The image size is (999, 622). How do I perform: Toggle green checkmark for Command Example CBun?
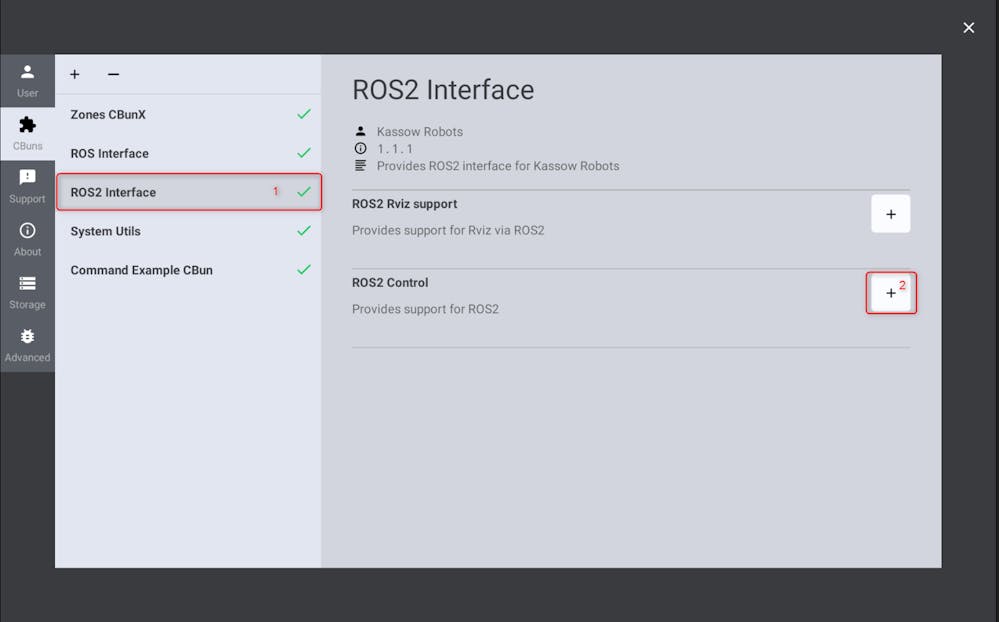(304, 270)
